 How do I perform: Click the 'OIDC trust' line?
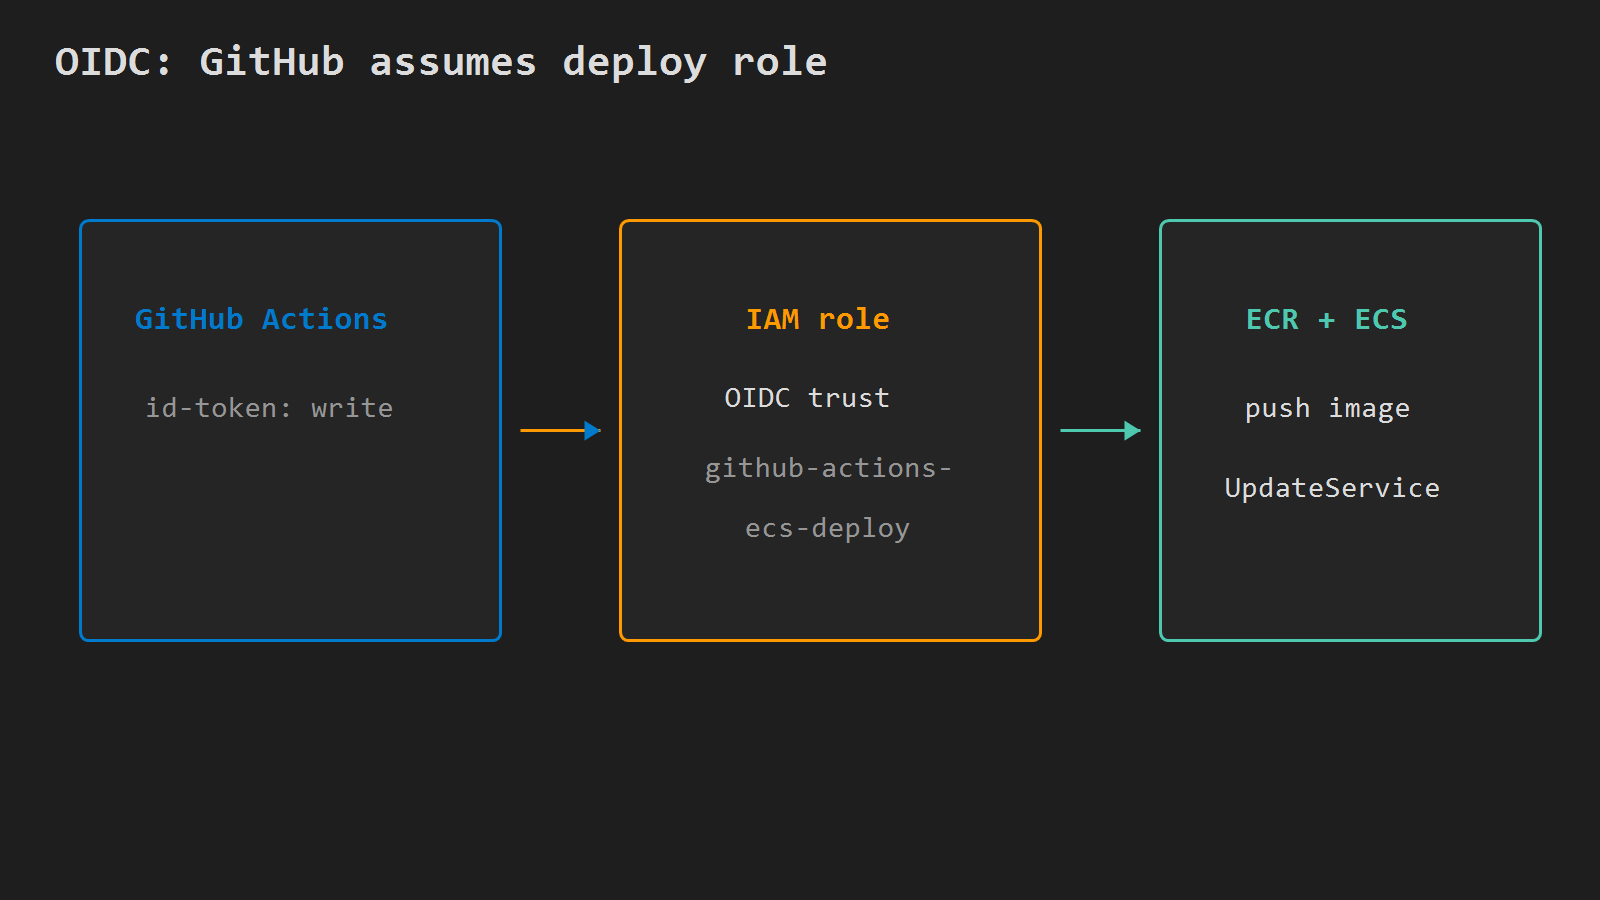(x=807, y=398)
